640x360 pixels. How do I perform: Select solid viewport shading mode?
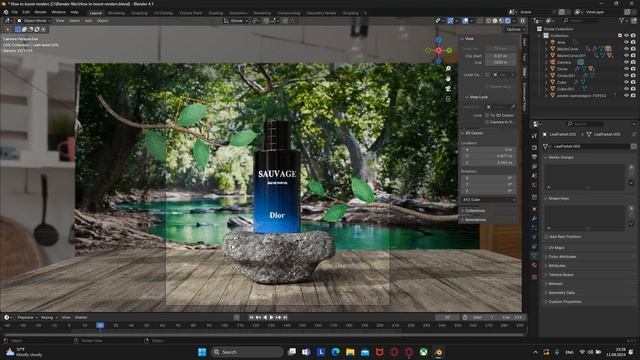495,20
